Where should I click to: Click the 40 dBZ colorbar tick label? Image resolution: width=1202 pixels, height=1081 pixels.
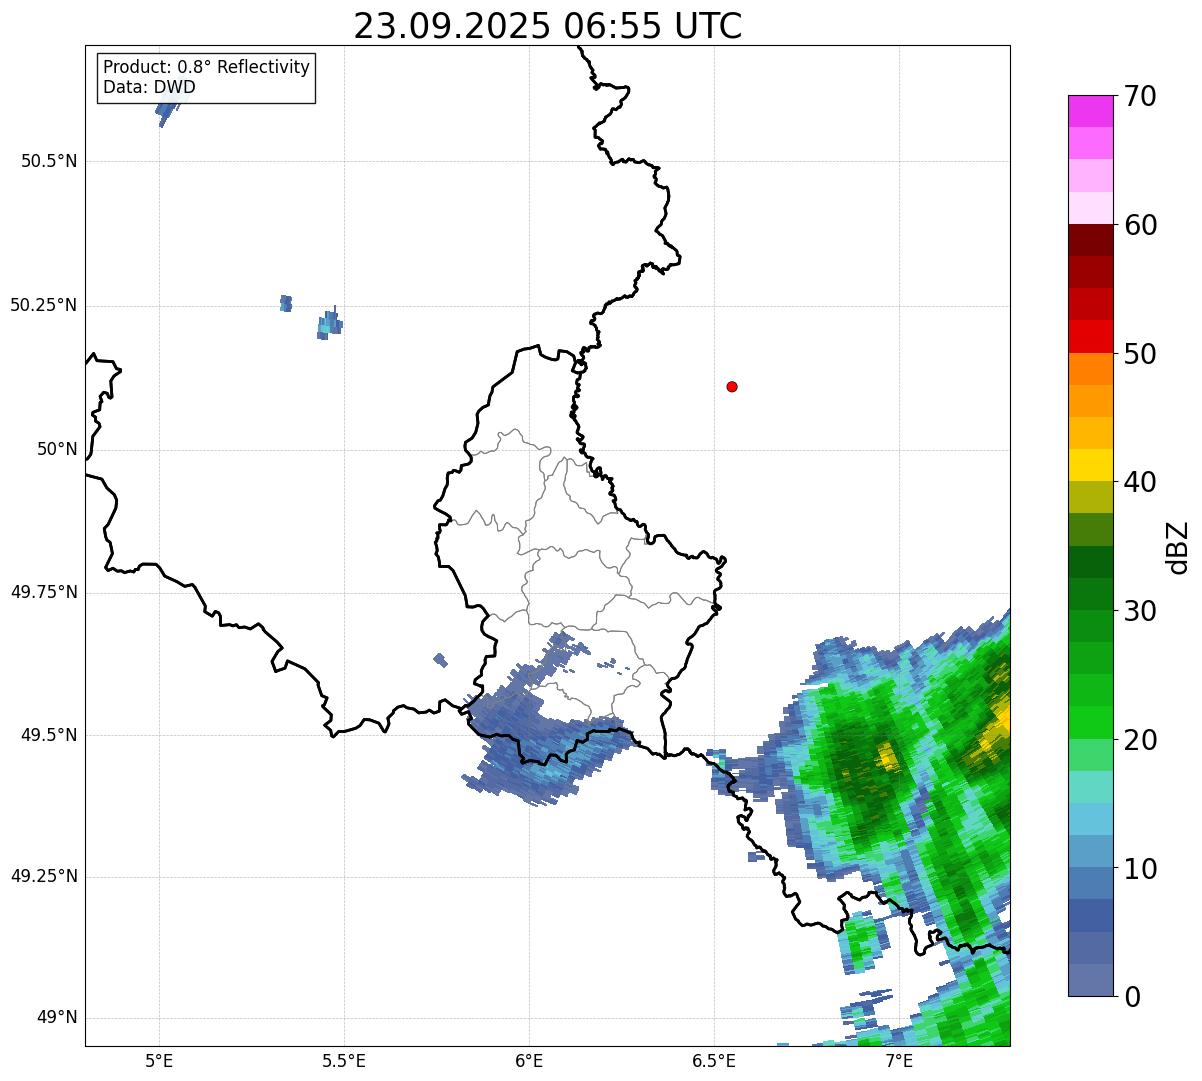coord(1139,482)
